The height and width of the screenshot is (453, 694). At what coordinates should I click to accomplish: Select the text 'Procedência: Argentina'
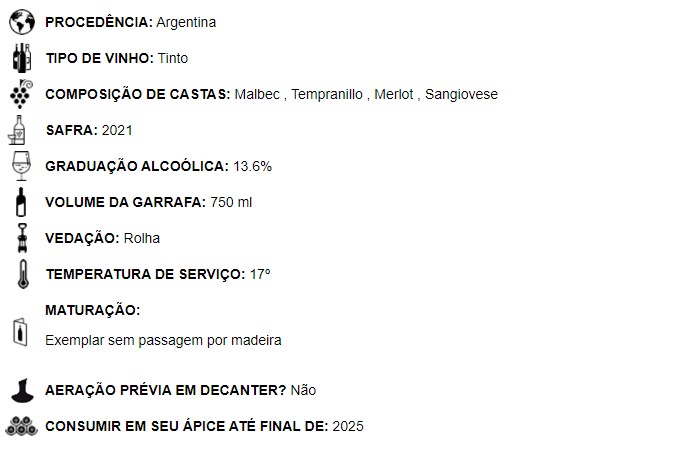130,22
